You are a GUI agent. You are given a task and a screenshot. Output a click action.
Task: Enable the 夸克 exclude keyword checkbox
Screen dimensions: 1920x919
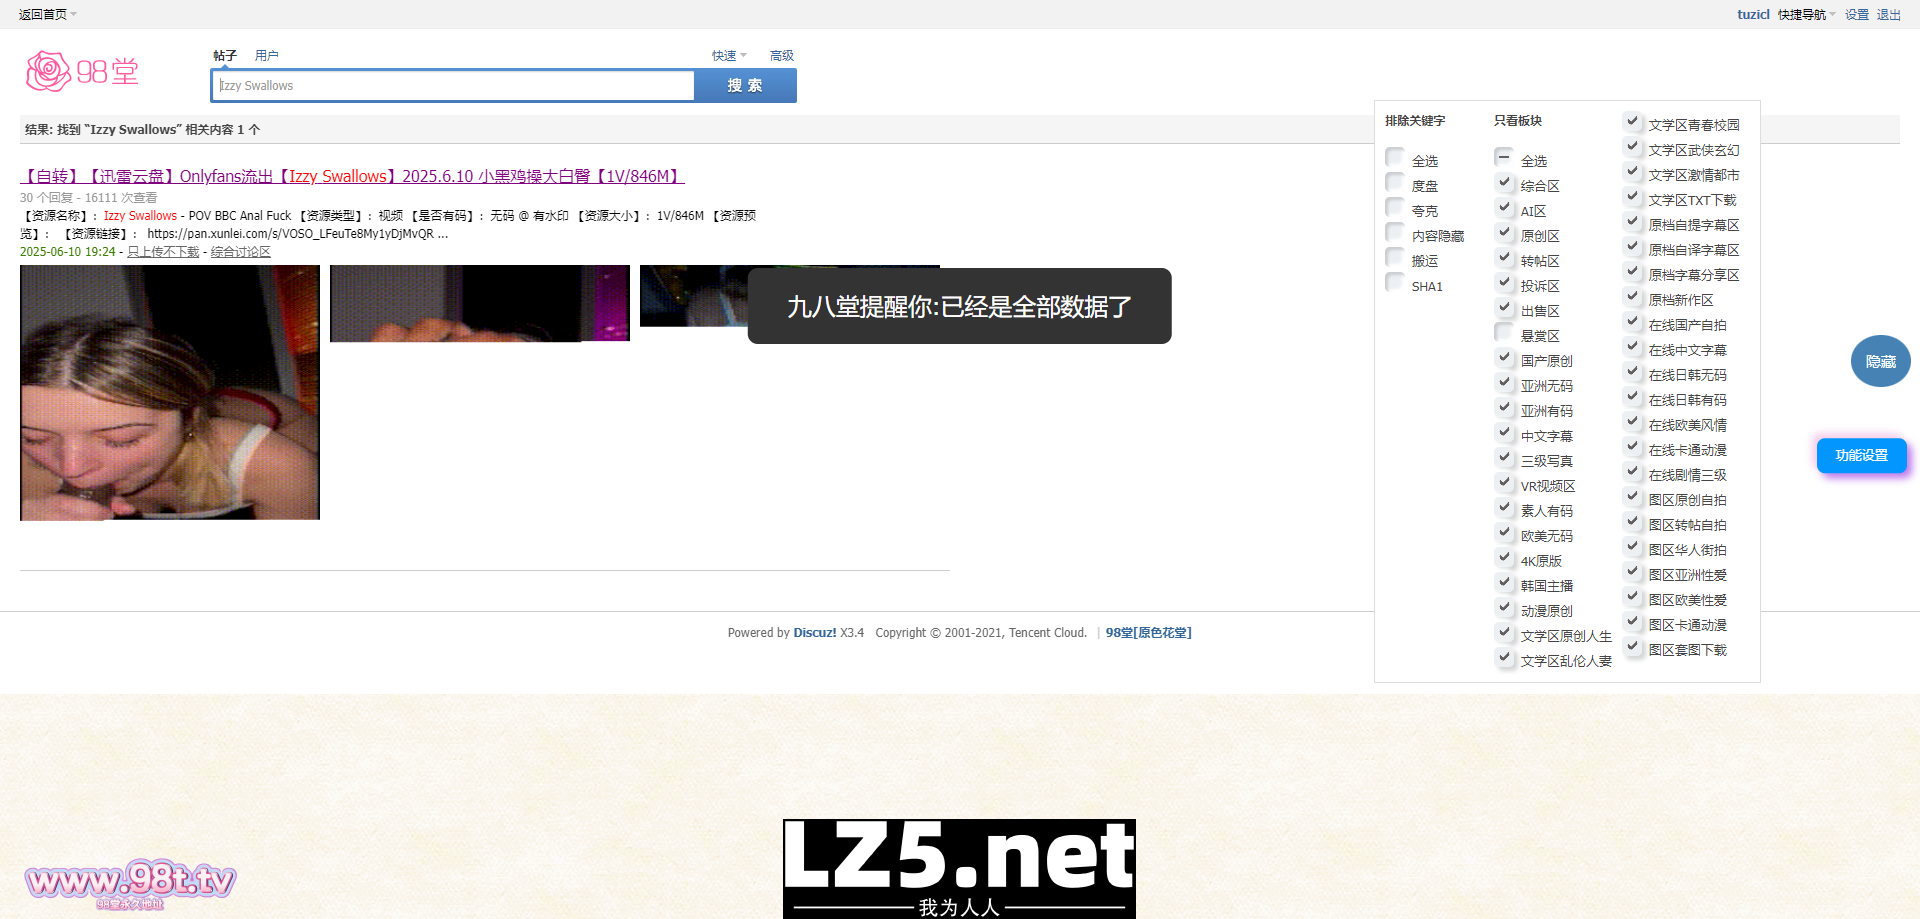coord(1395,208)
